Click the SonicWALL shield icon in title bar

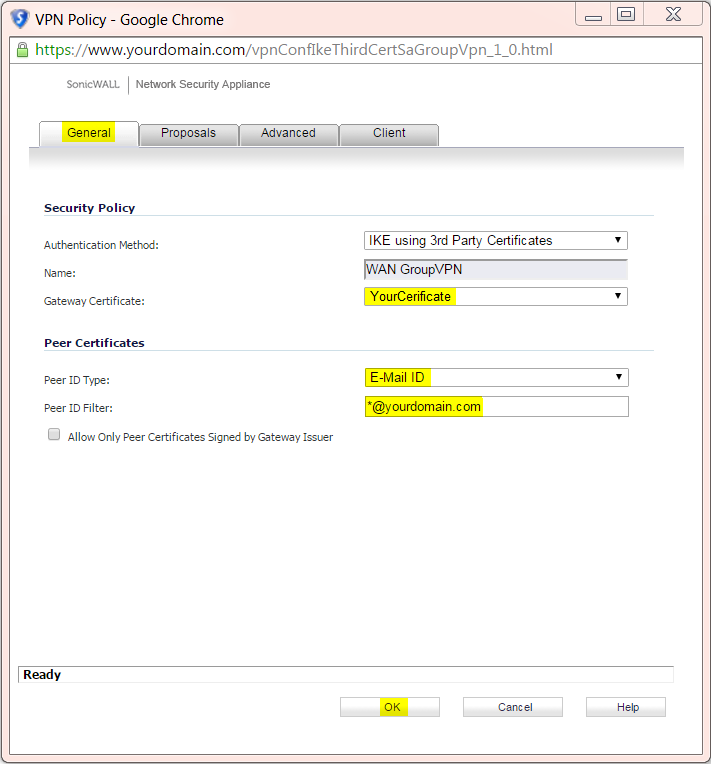pos(20,19)
